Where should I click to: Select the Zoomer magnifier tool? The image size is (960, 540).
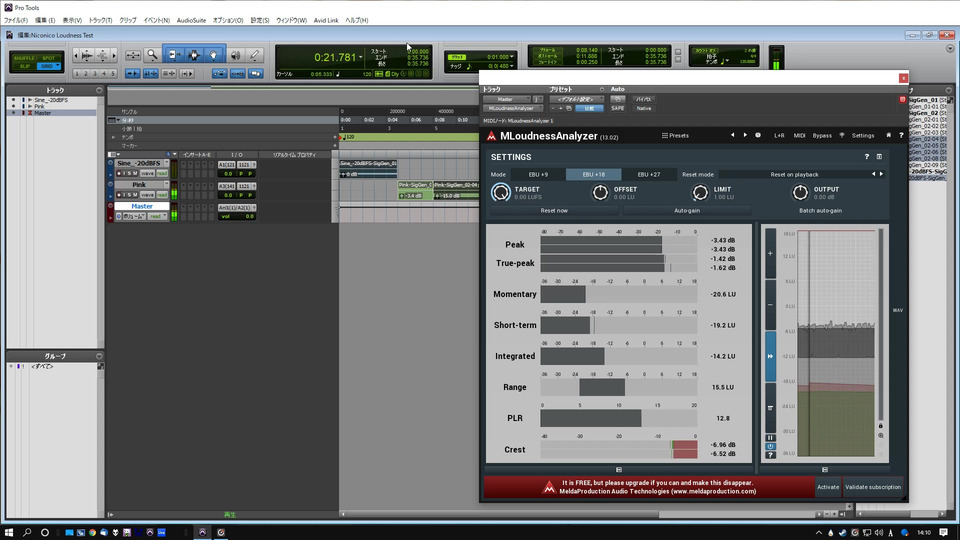pos(152,55)
